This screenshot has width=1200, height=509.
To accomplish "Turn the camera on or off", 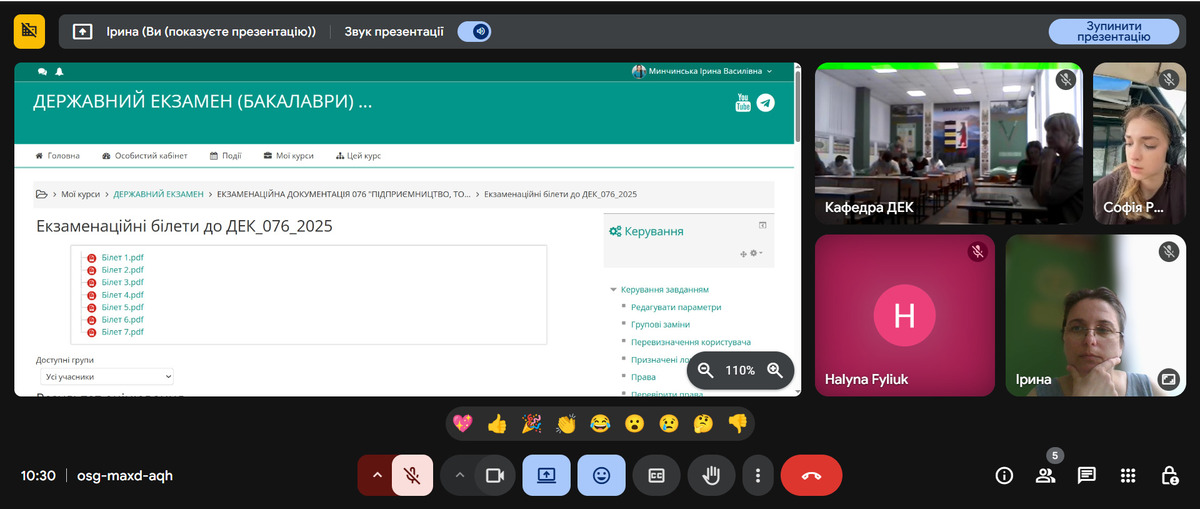I will 494,476.
